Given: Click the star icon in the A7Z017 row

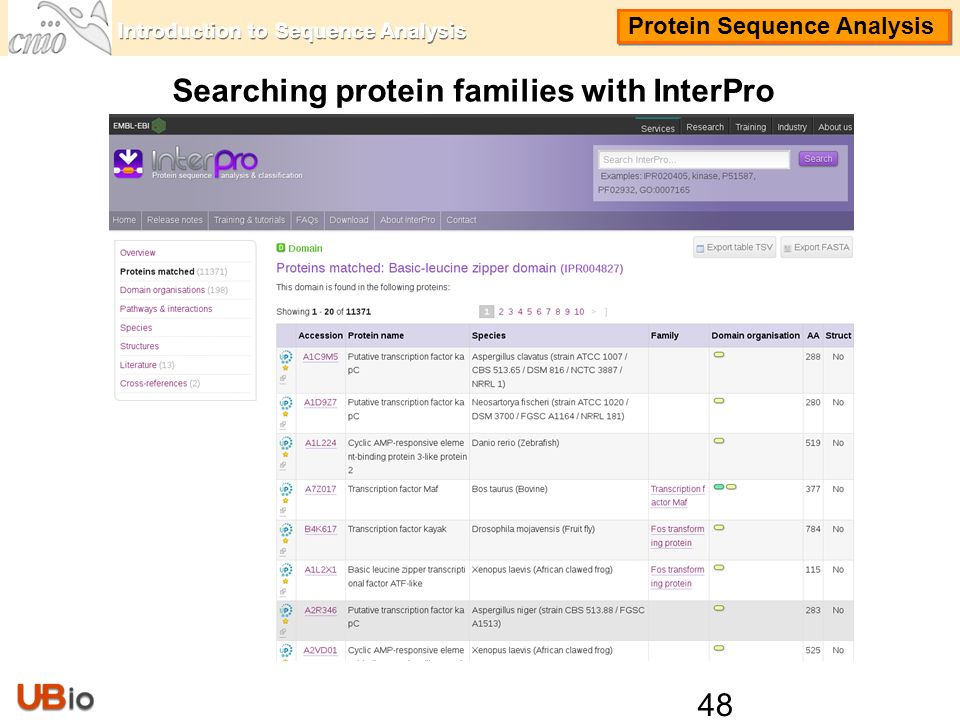Looking at the screenshot, I should (x=285, y=501).
